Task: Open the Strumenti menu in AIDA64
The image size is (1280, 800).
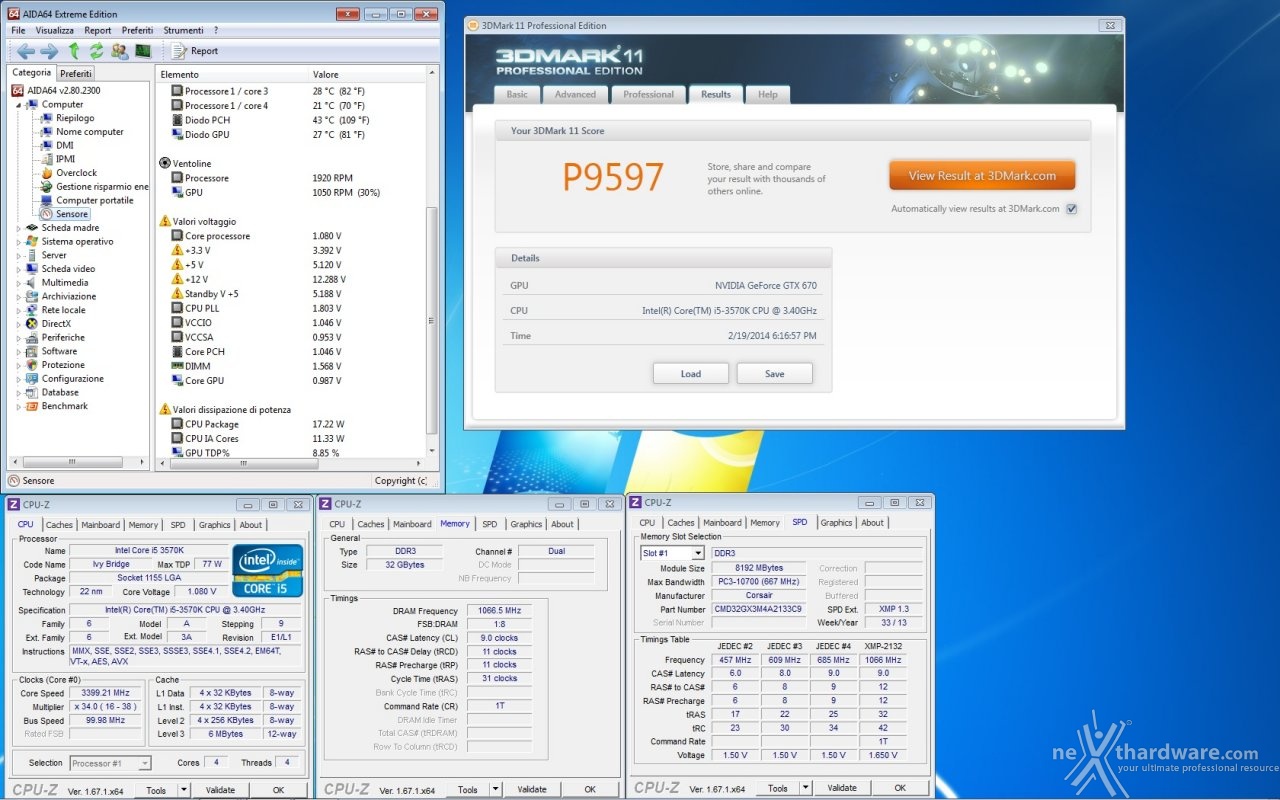Action: pos(184,31)
